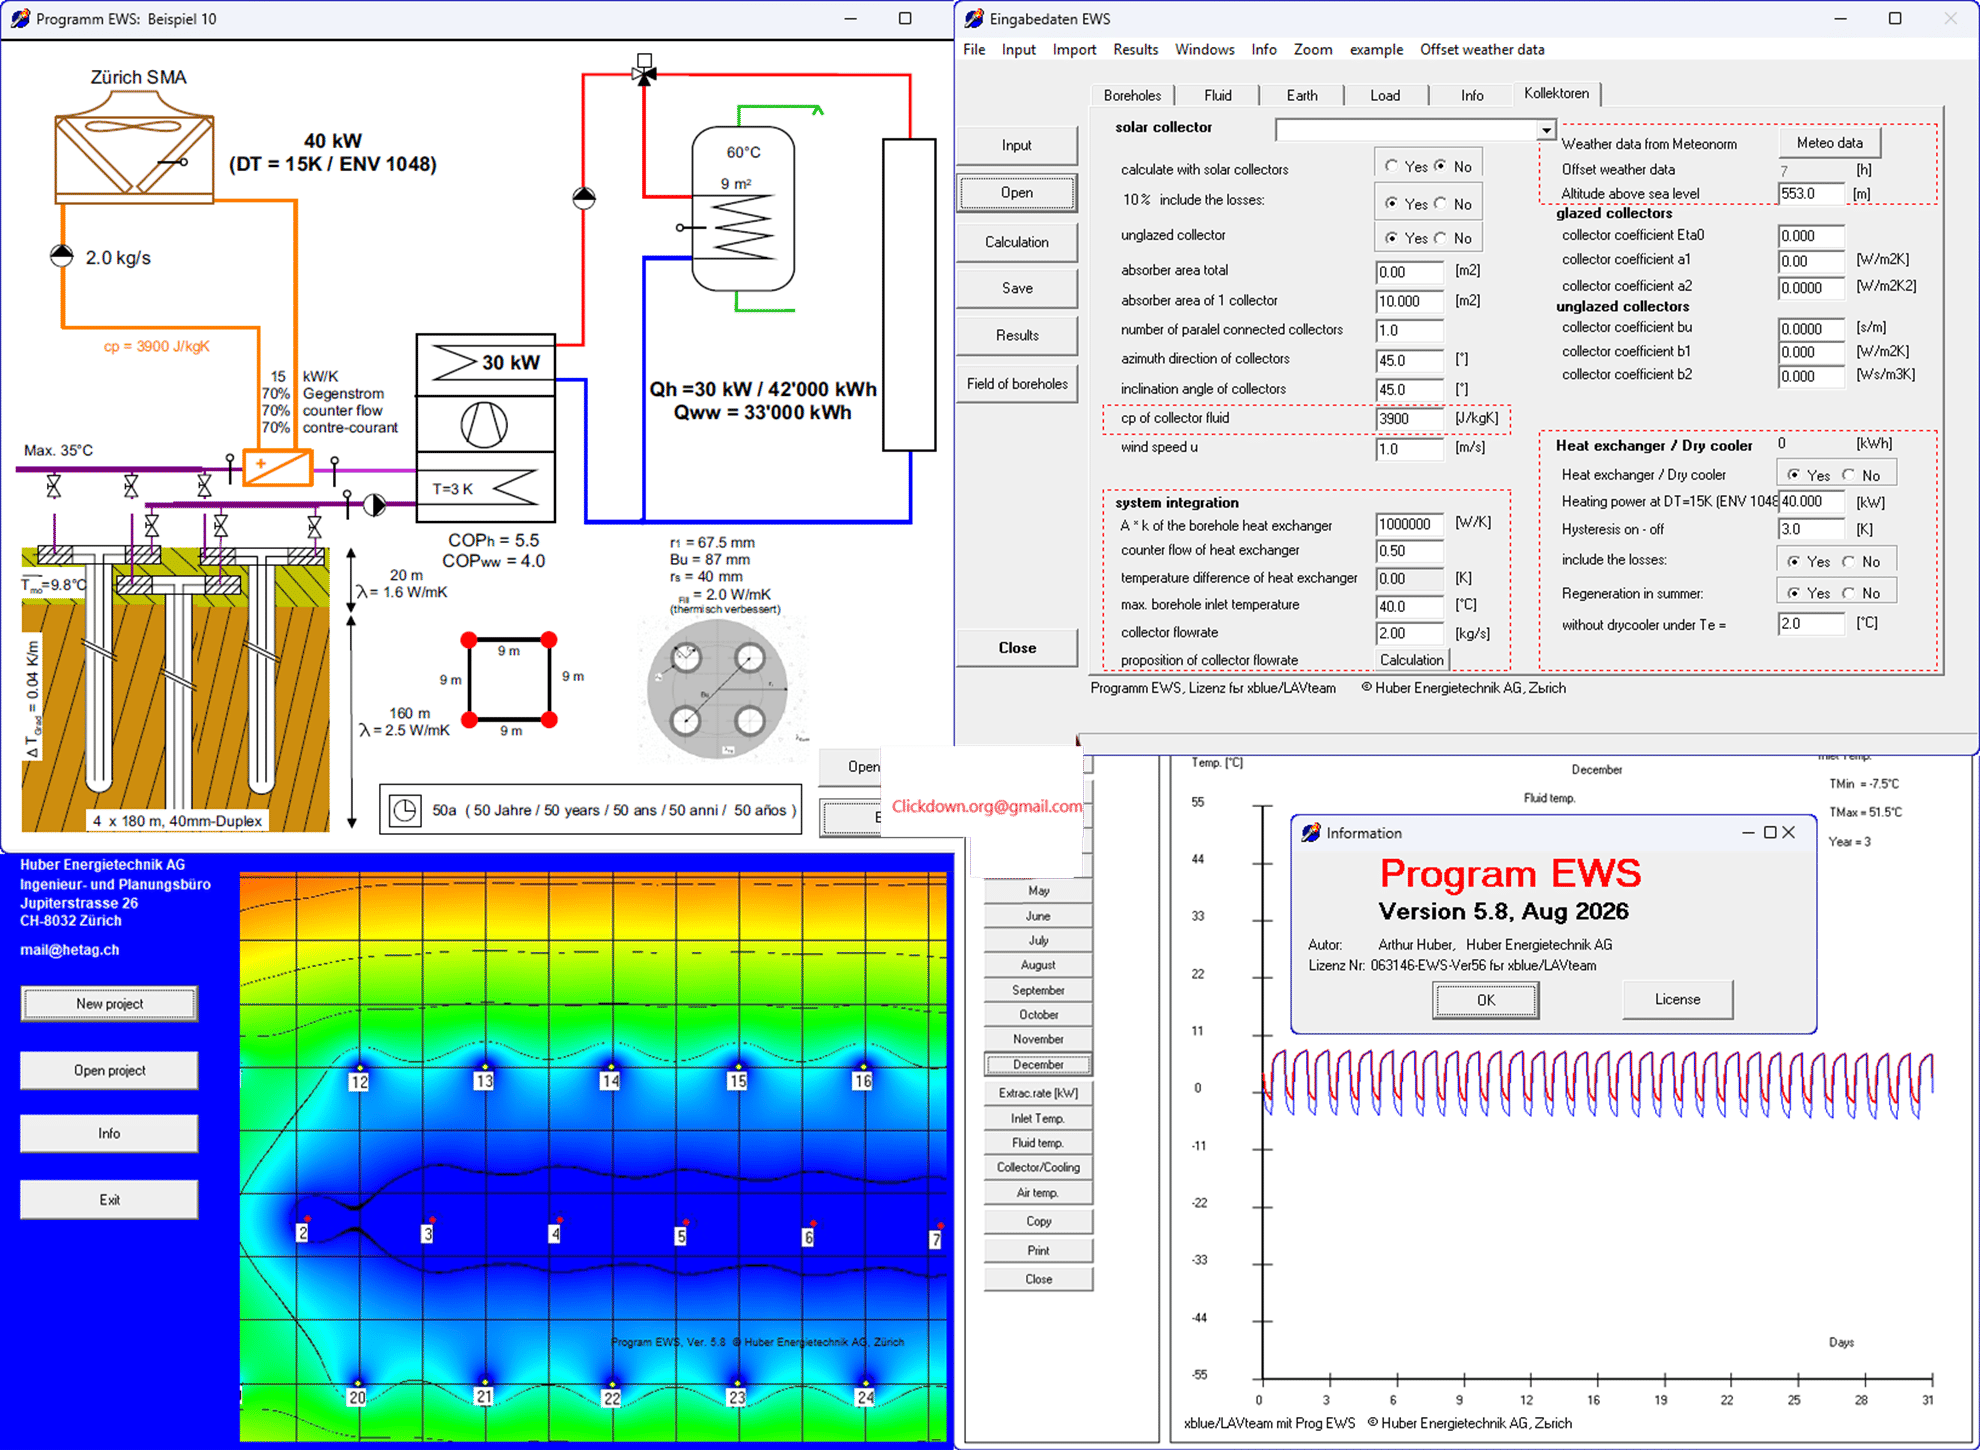Screen dimensions: 1980x1450
Task: Click the Field of boreholes button
Action: [1017, 384]
